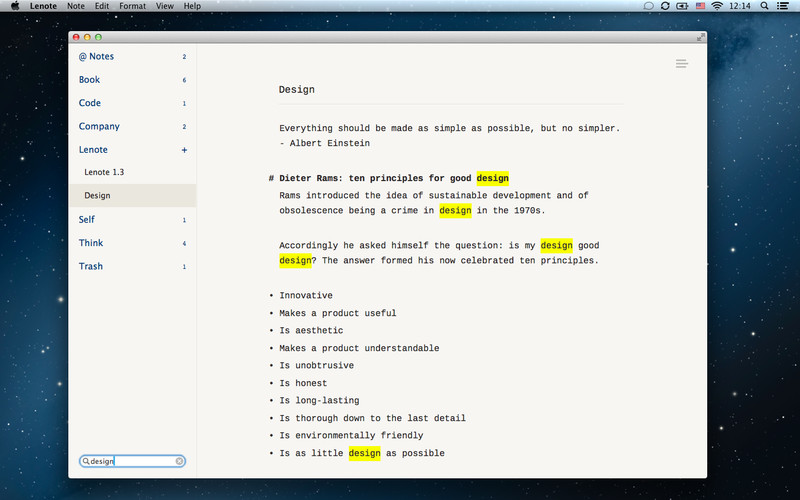Clear the search with the x icon
Screen dimensions: 800x500
click(179, 461)
